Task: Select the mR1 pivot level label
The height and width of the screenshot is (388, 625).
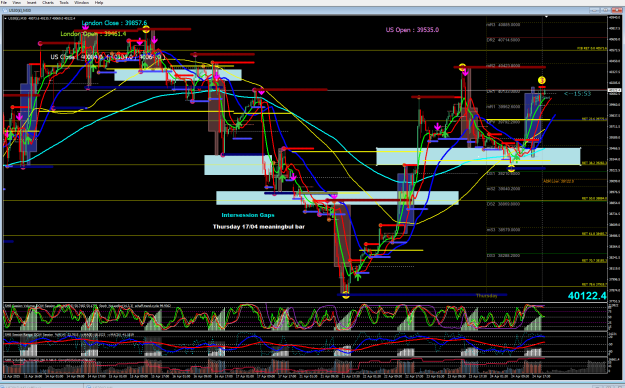Action: (x=503, y=107)
